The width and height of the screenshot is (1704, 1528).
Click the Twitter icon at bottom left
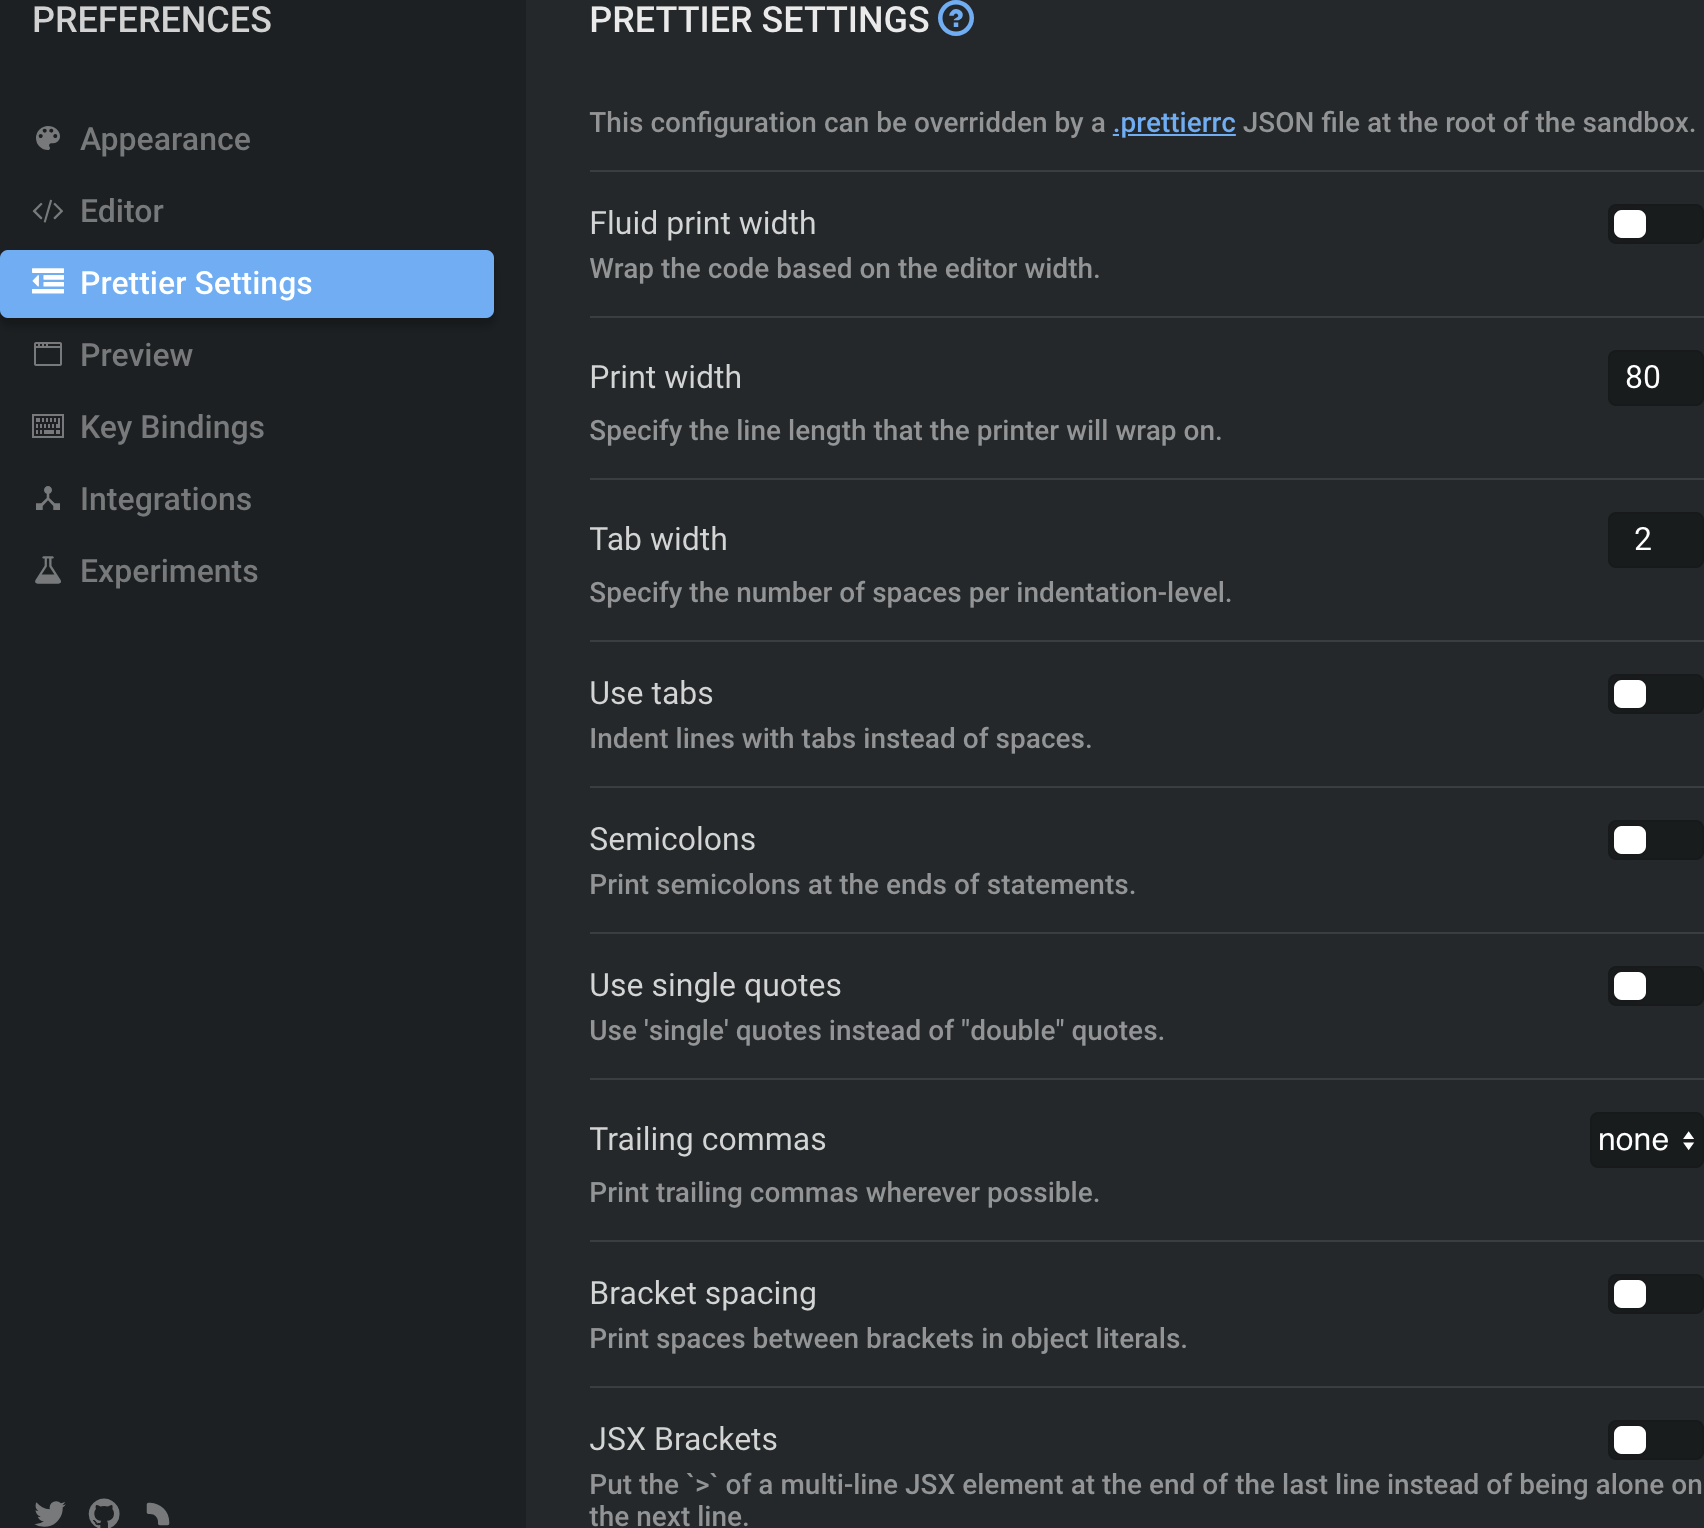tap(51, 1513)
